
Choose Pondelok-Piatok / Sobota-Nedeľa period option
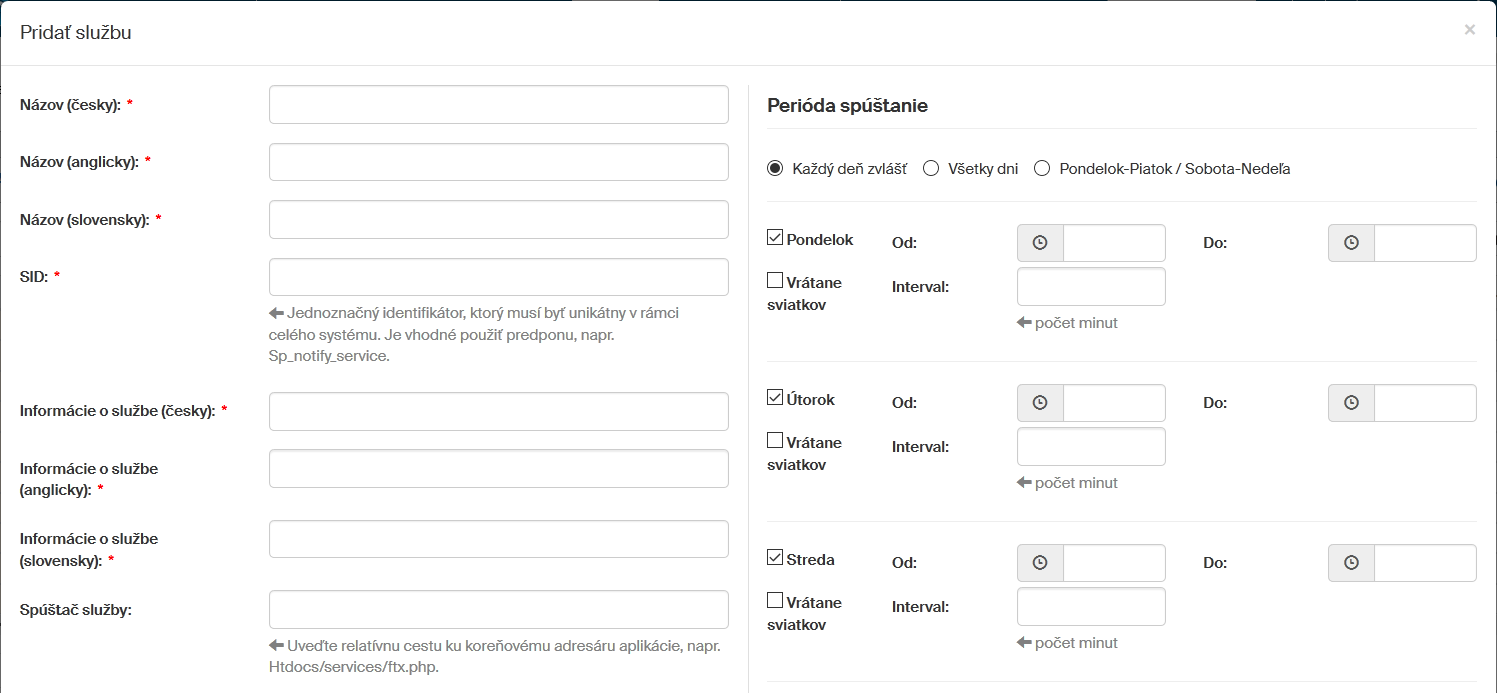[x=1042, y=169]
